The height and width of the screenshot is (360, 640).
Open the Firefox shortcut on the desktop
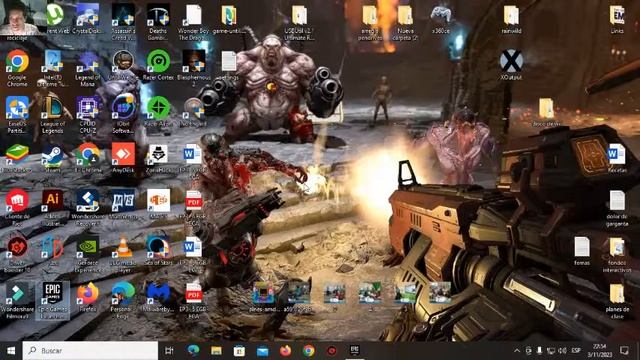point(88,297)
